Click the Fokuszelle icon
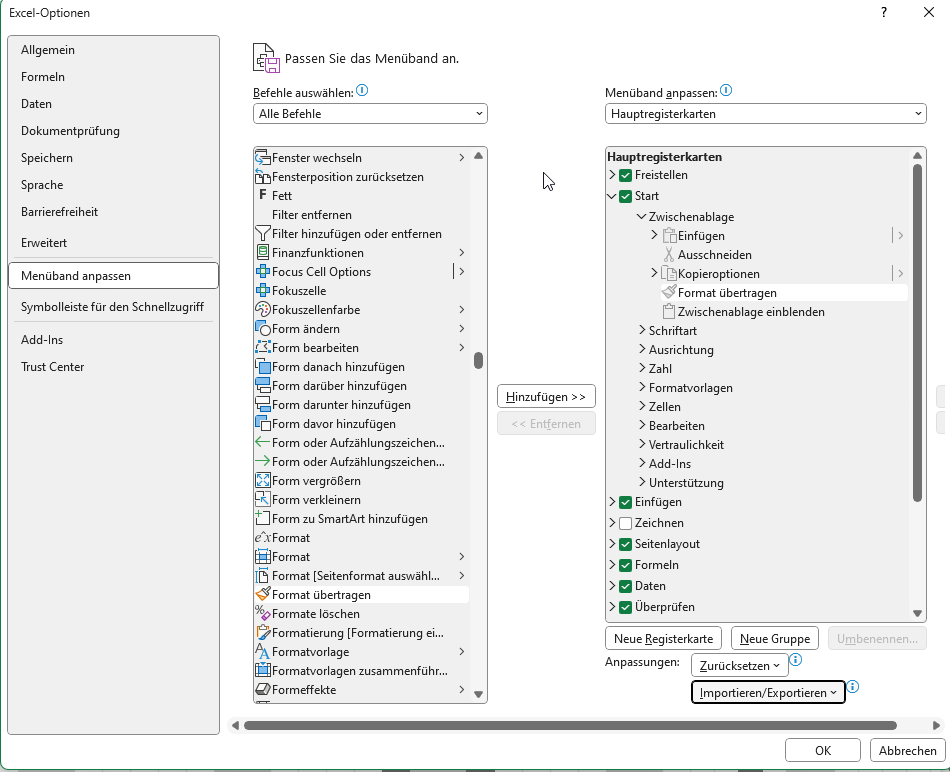 click(x=262, y=291)
